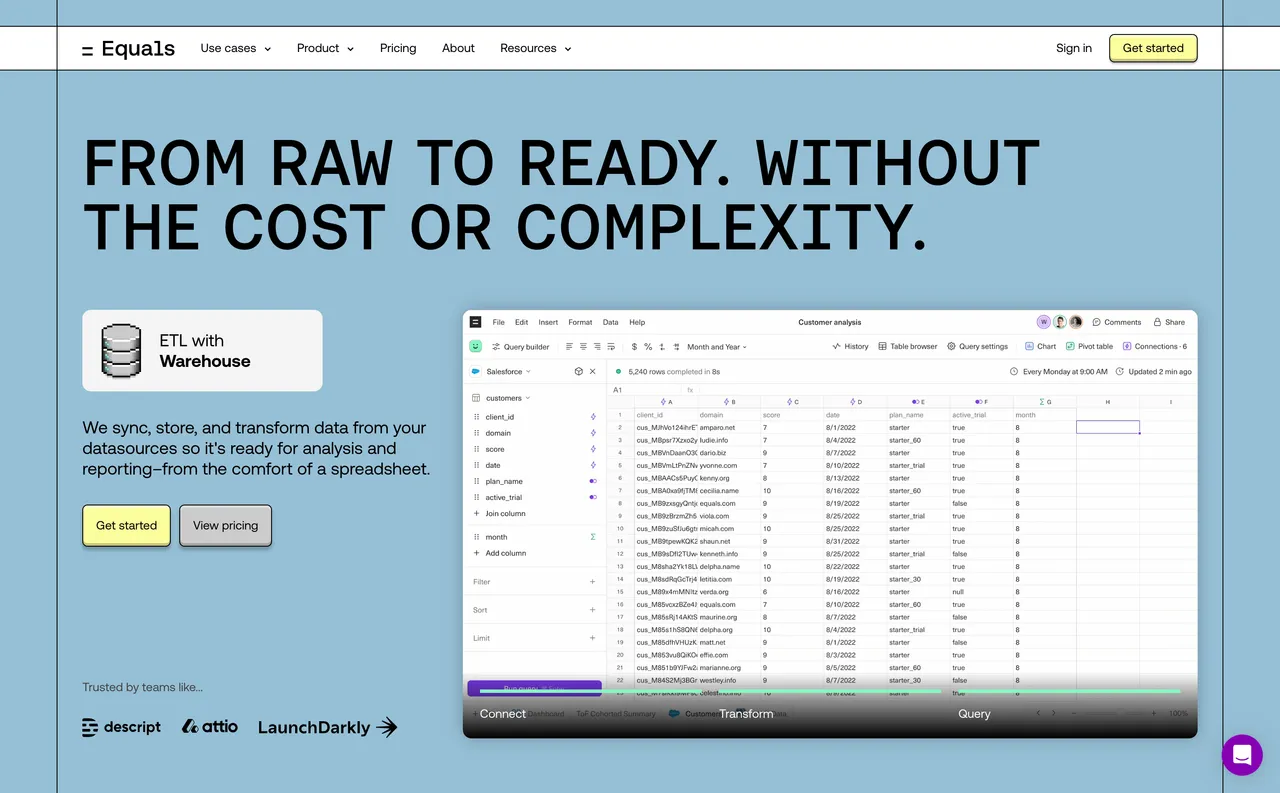This screenshot has width=1280, height=793.
Task: Open the Resources dropdown
Action: click(535, 48)
